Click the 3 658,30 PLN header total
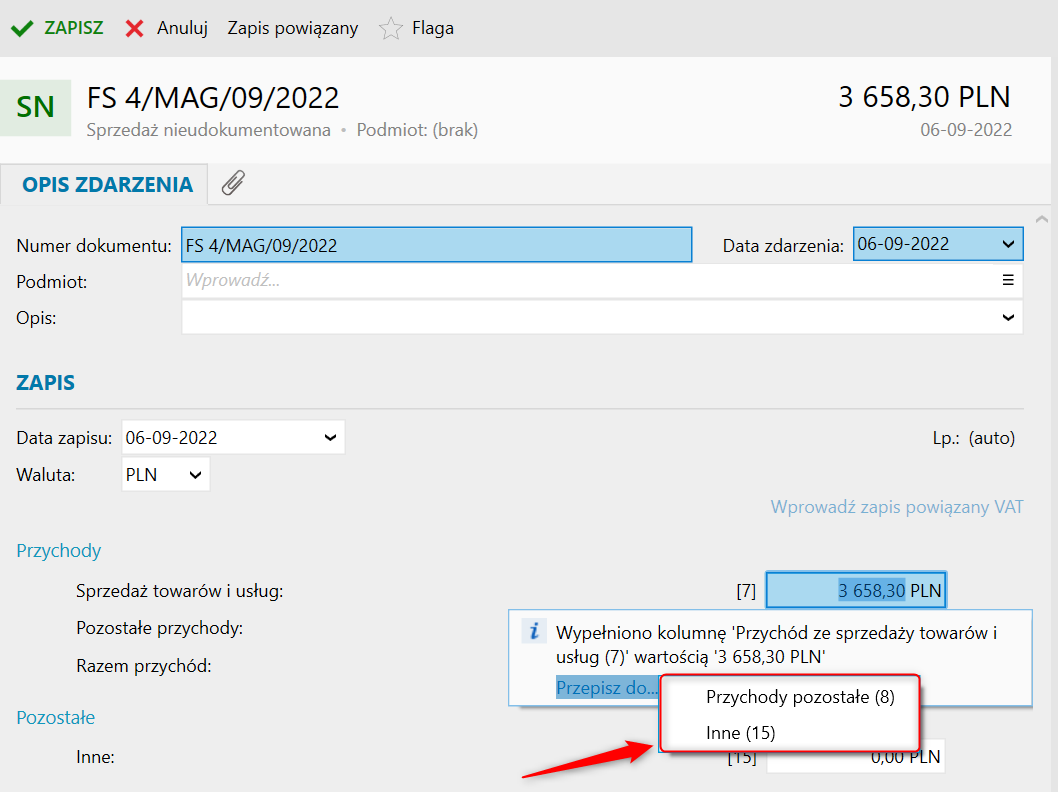The height and width of the screenshot is (792, 1058). coord(924,97)
